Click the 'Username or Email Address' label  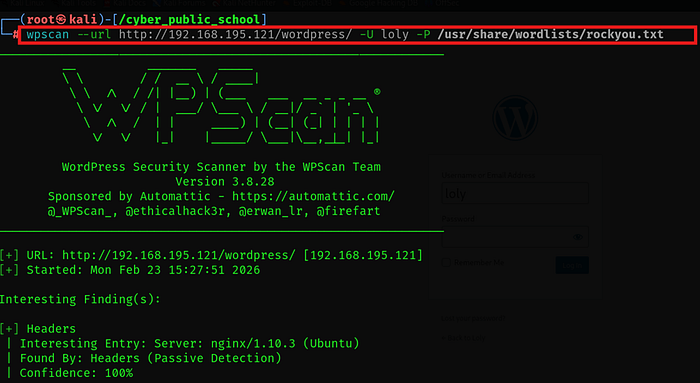pos(488,175)
